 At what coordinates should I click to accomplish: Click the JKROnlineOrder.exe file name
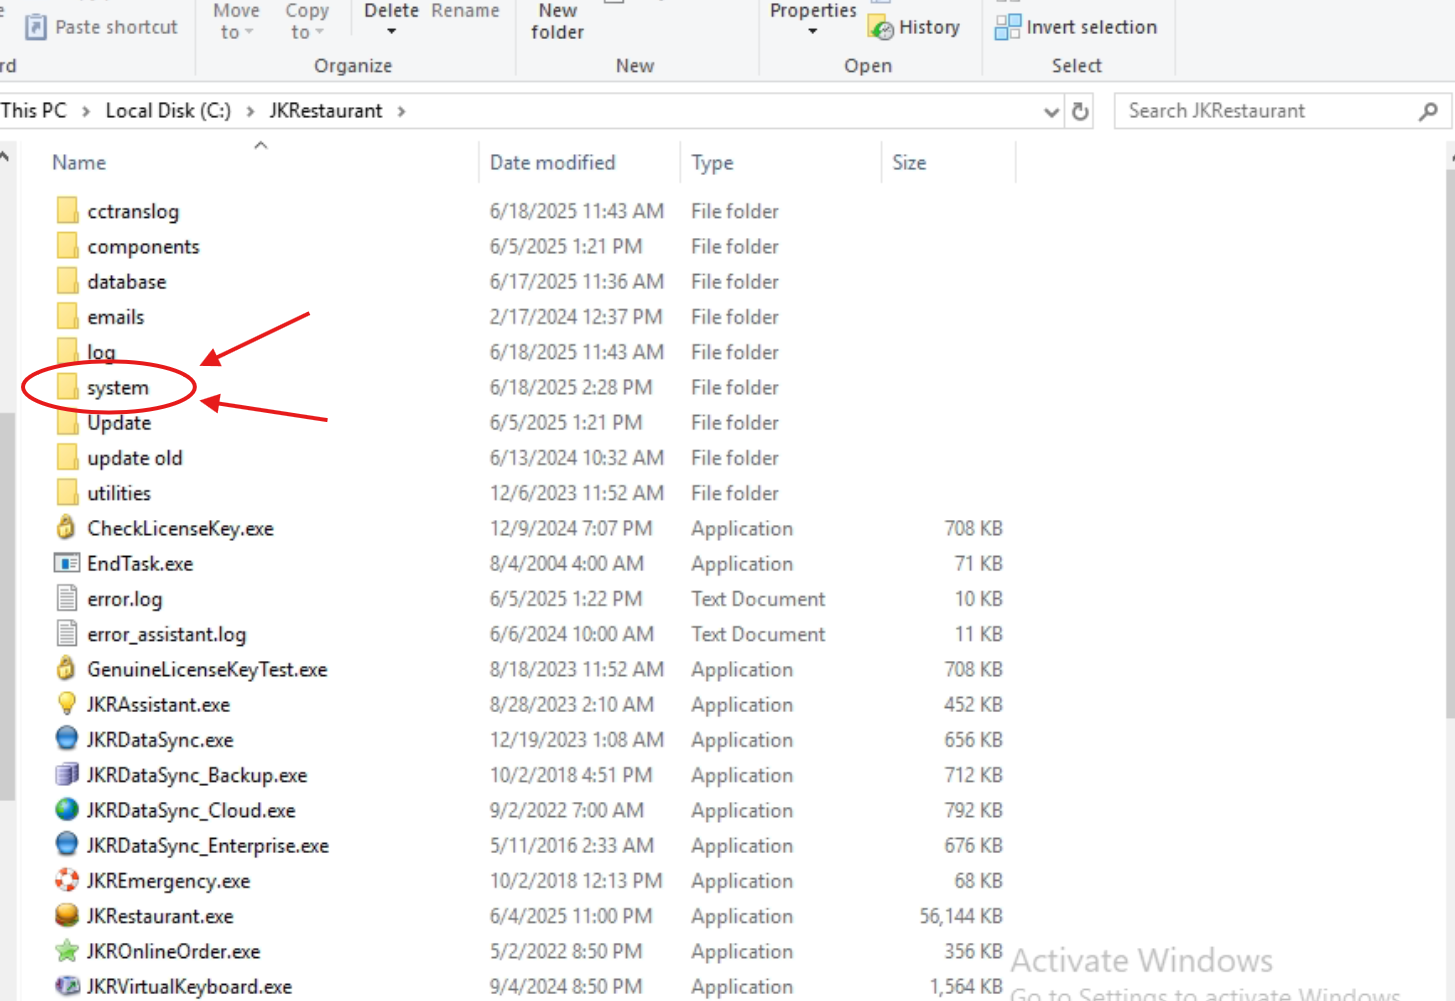(173, 951)
